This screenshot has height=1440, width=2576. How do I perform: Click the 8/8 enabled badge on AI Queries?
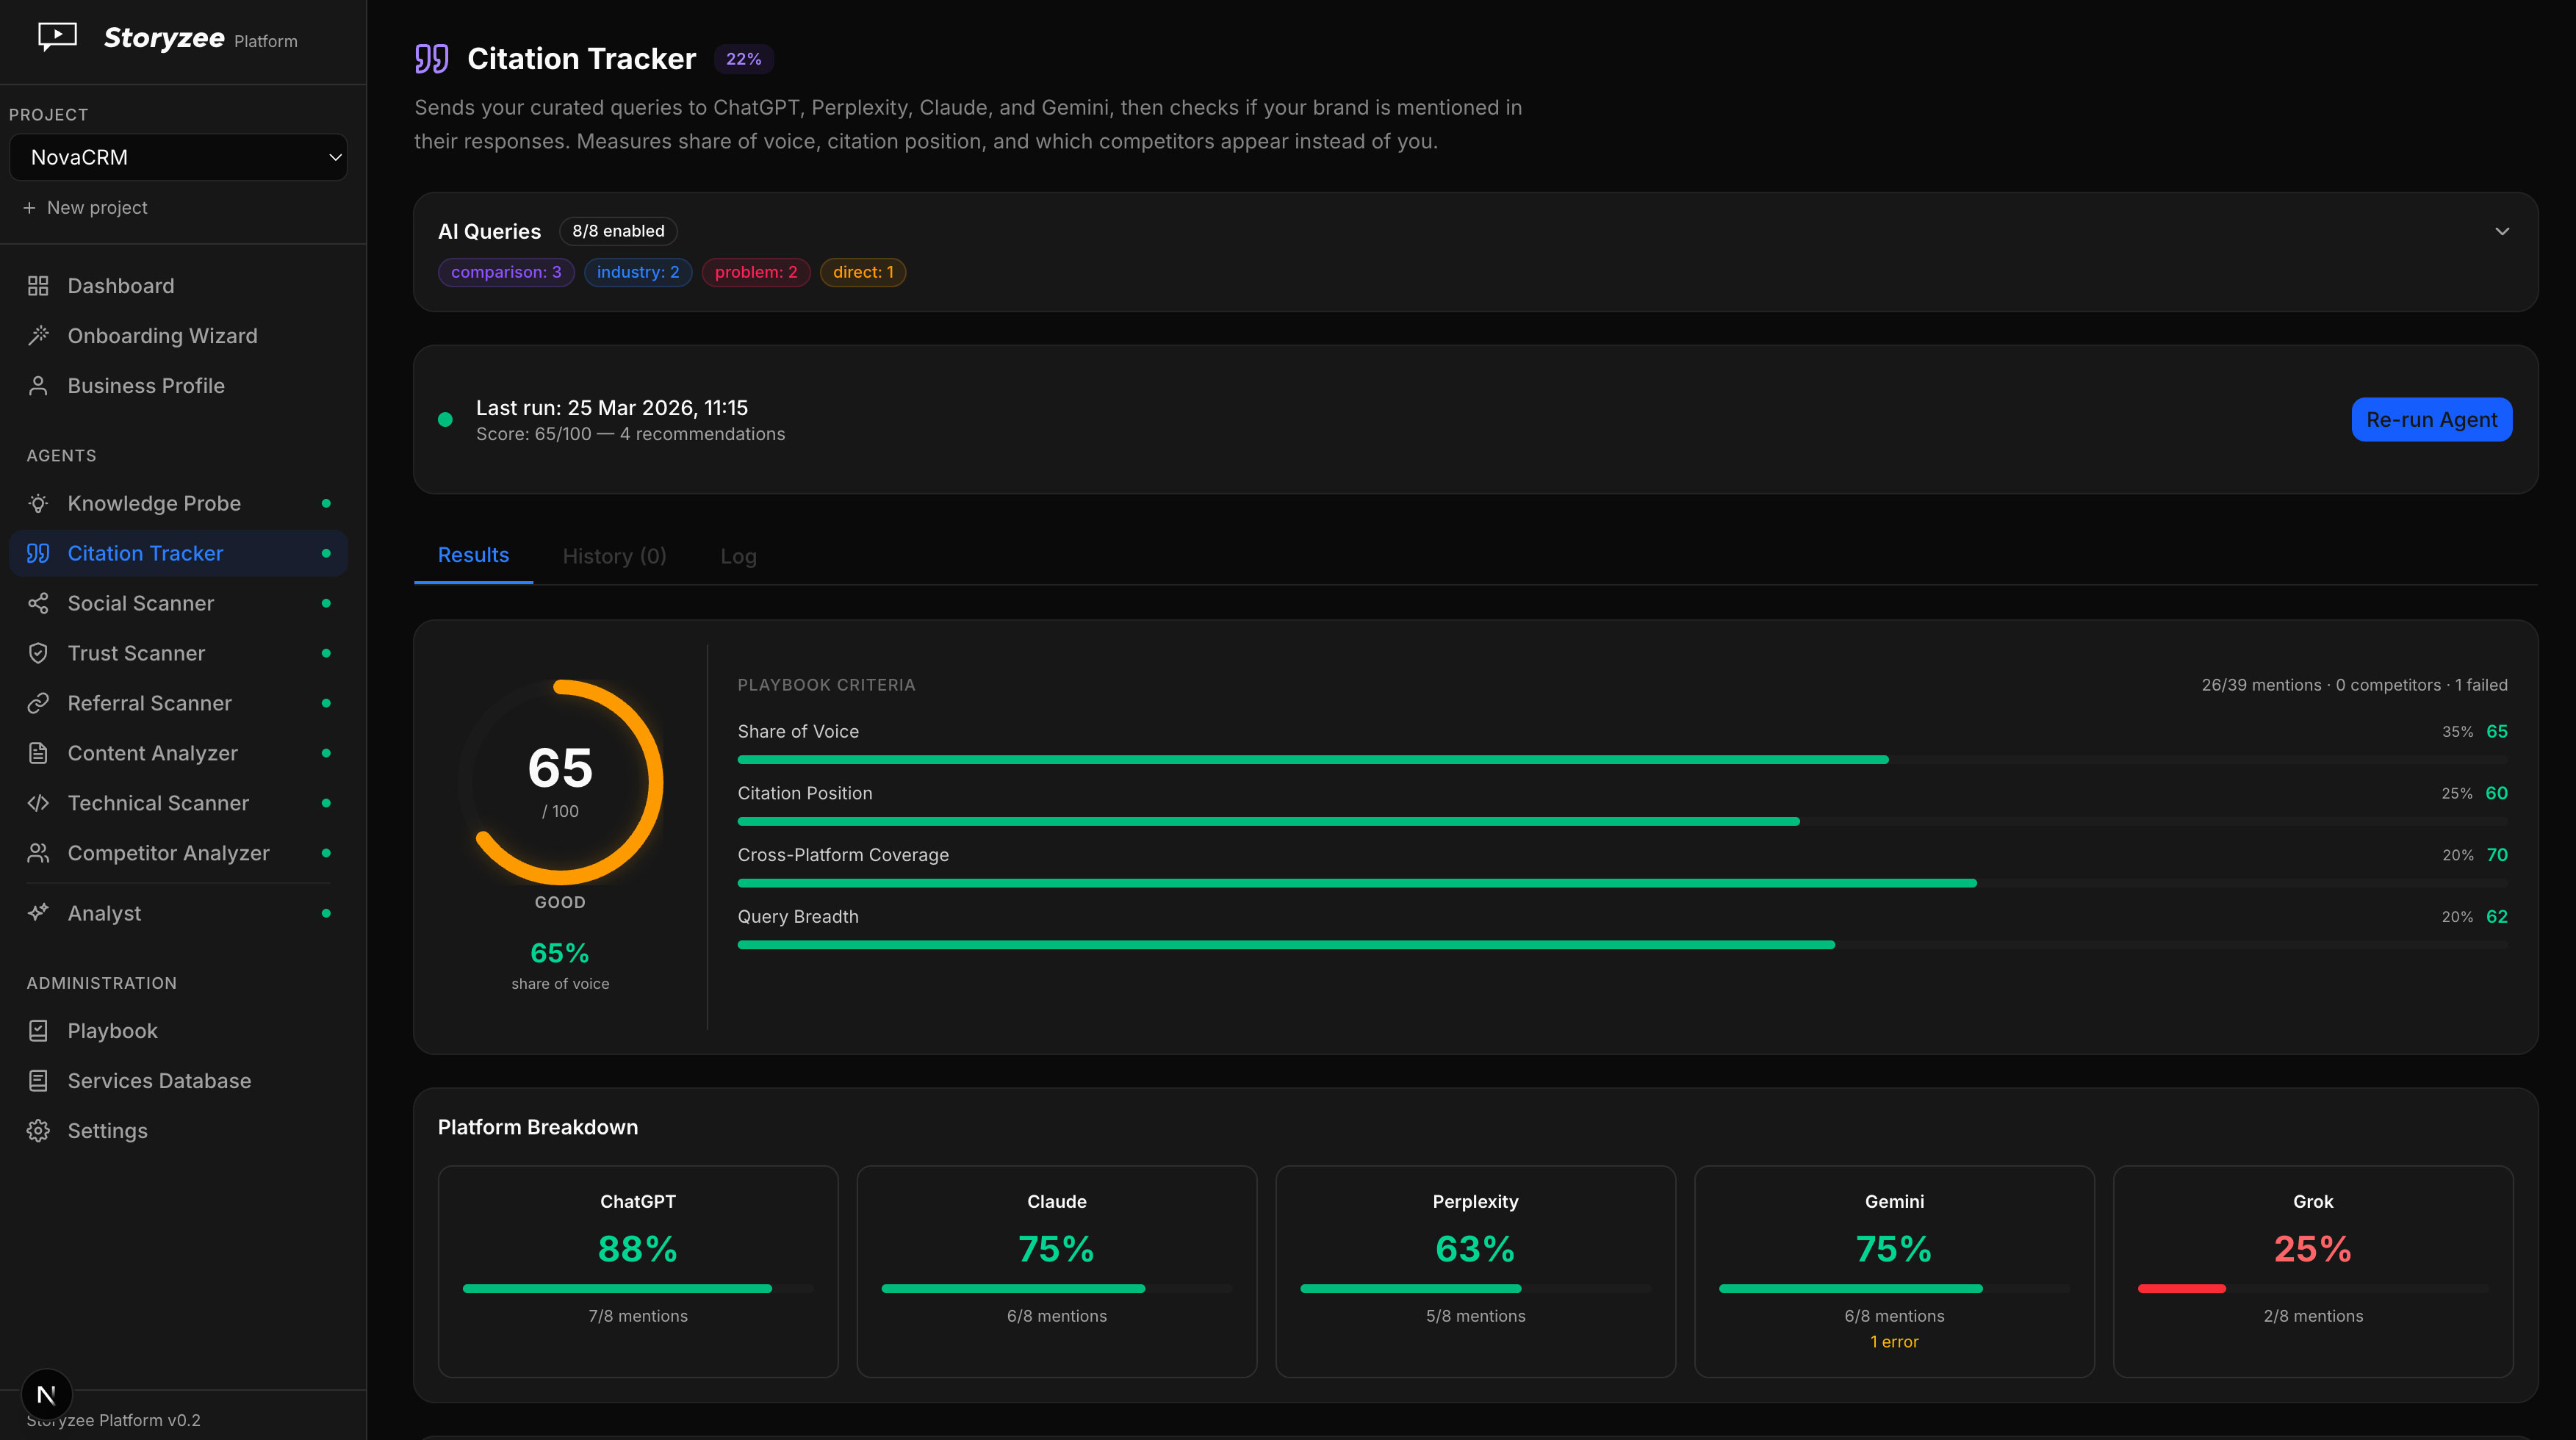tap(618, 231)
